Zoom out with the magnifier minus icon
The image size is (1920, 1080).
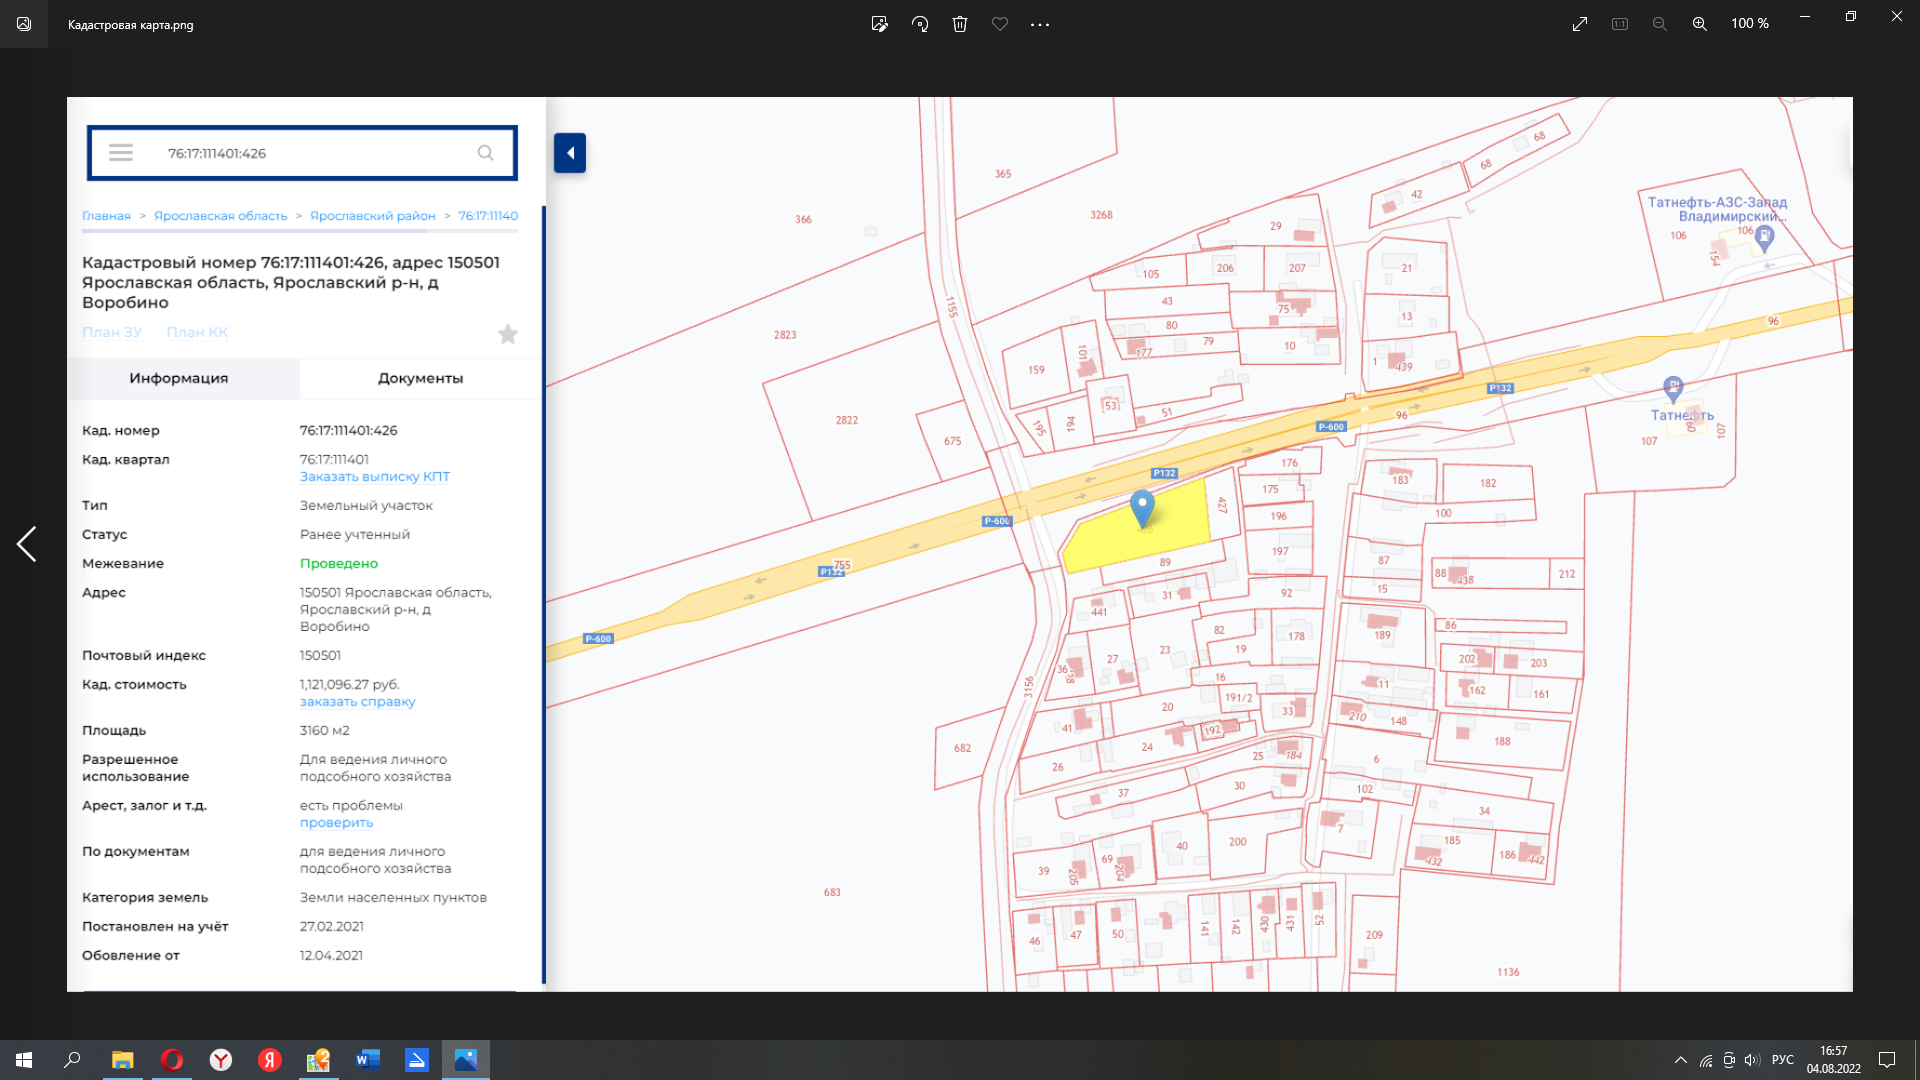(1659, 24)
